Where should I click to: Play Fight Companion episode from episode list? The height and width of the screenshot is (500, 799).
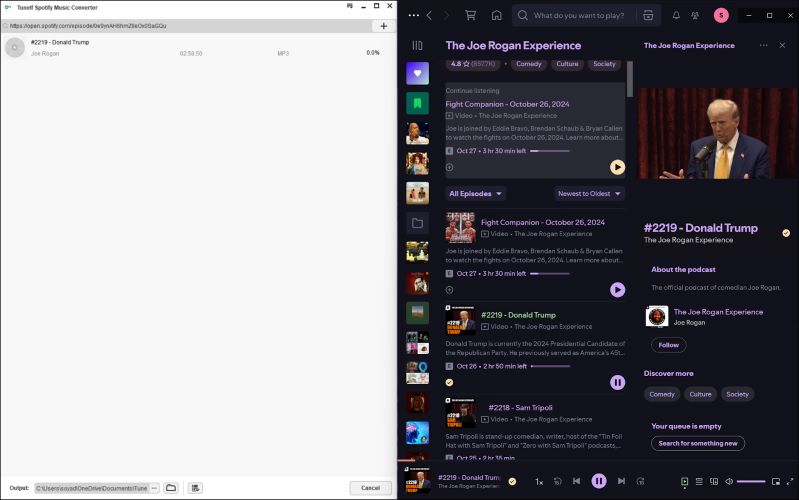pos(618,290)
